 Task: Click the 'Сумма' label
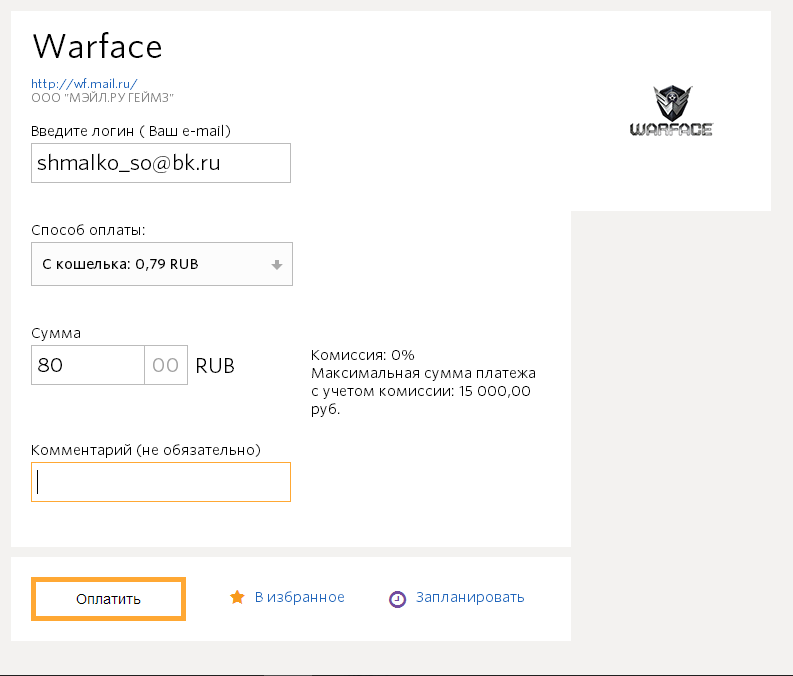[56, 333]
